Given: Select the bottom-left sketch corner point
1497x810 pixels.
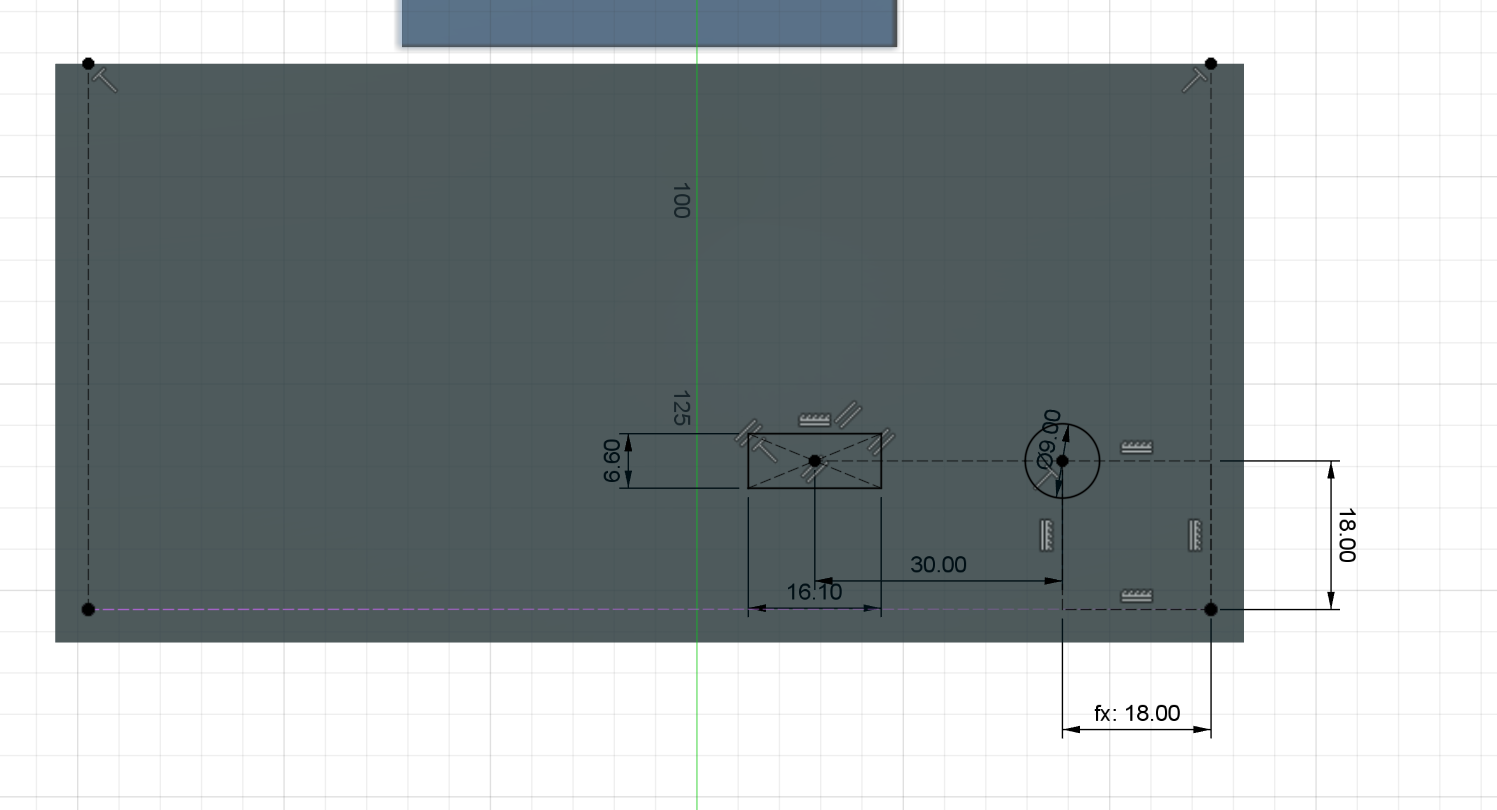Looking at the screenshot, I should (x=88, y=609).
